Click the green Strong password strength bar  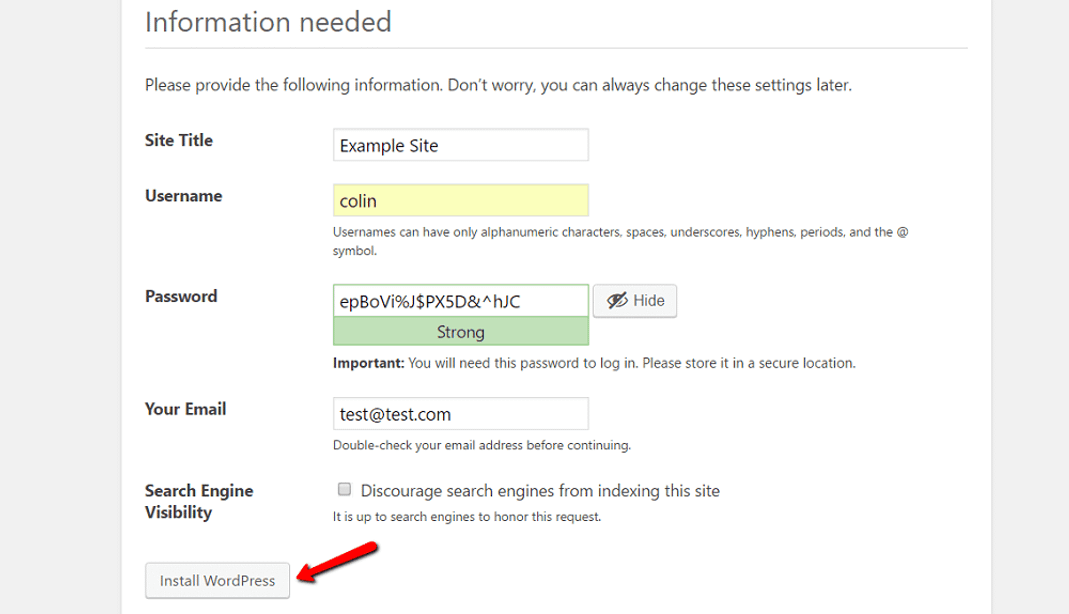coord(460,332)
